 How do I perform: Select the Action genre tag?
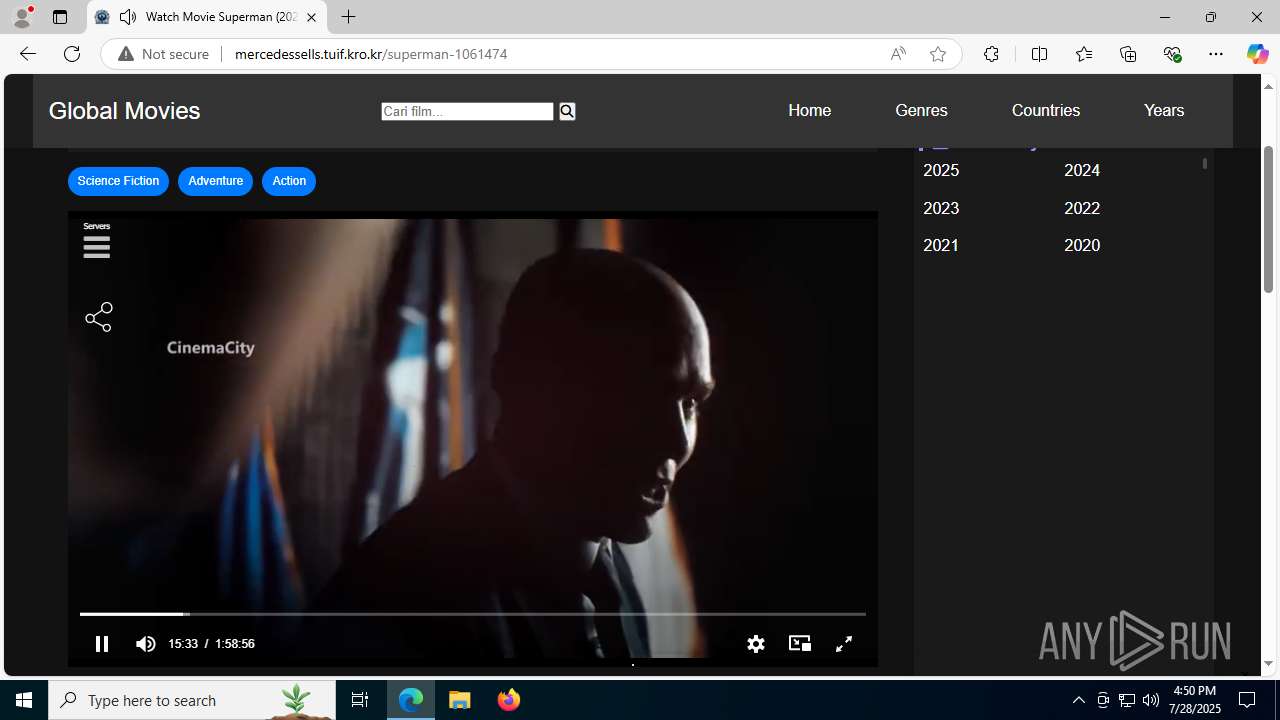289,181
